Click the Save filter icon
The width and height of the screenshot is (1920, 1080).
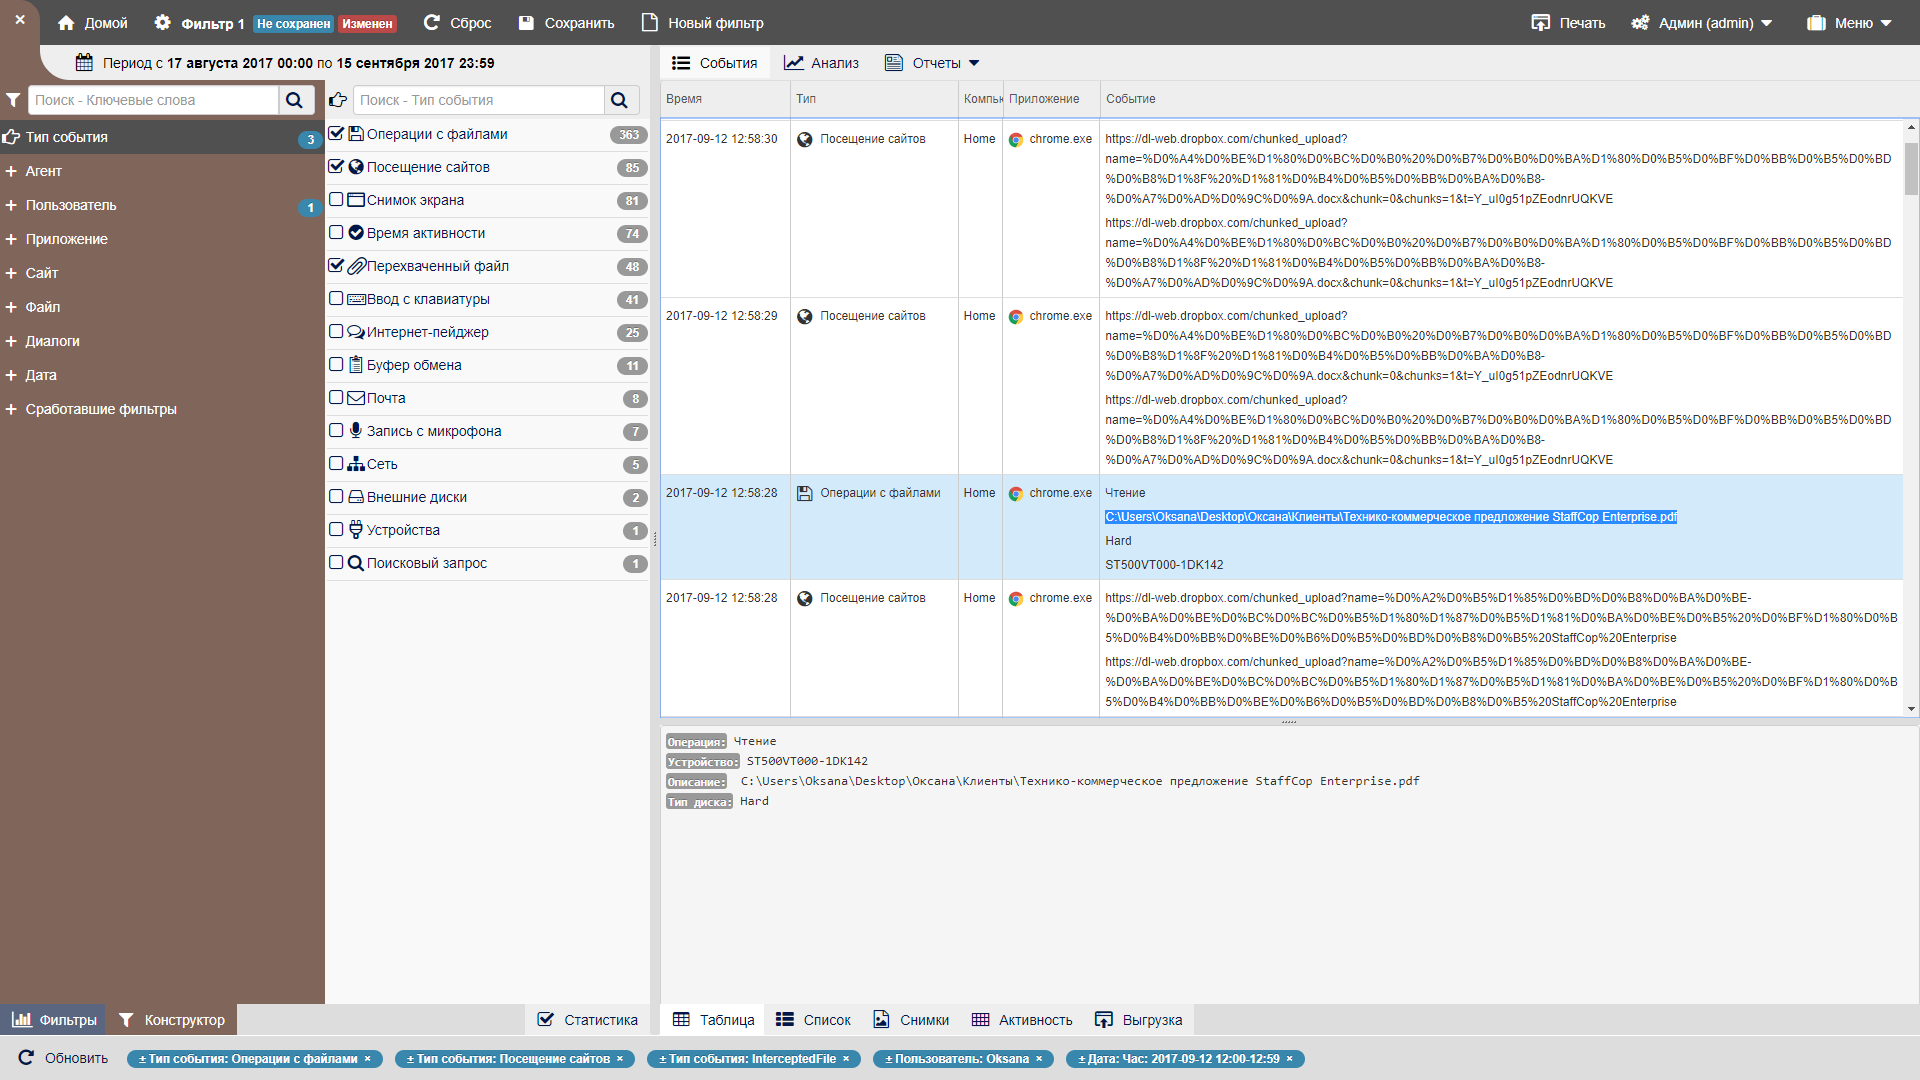point(527,23)
